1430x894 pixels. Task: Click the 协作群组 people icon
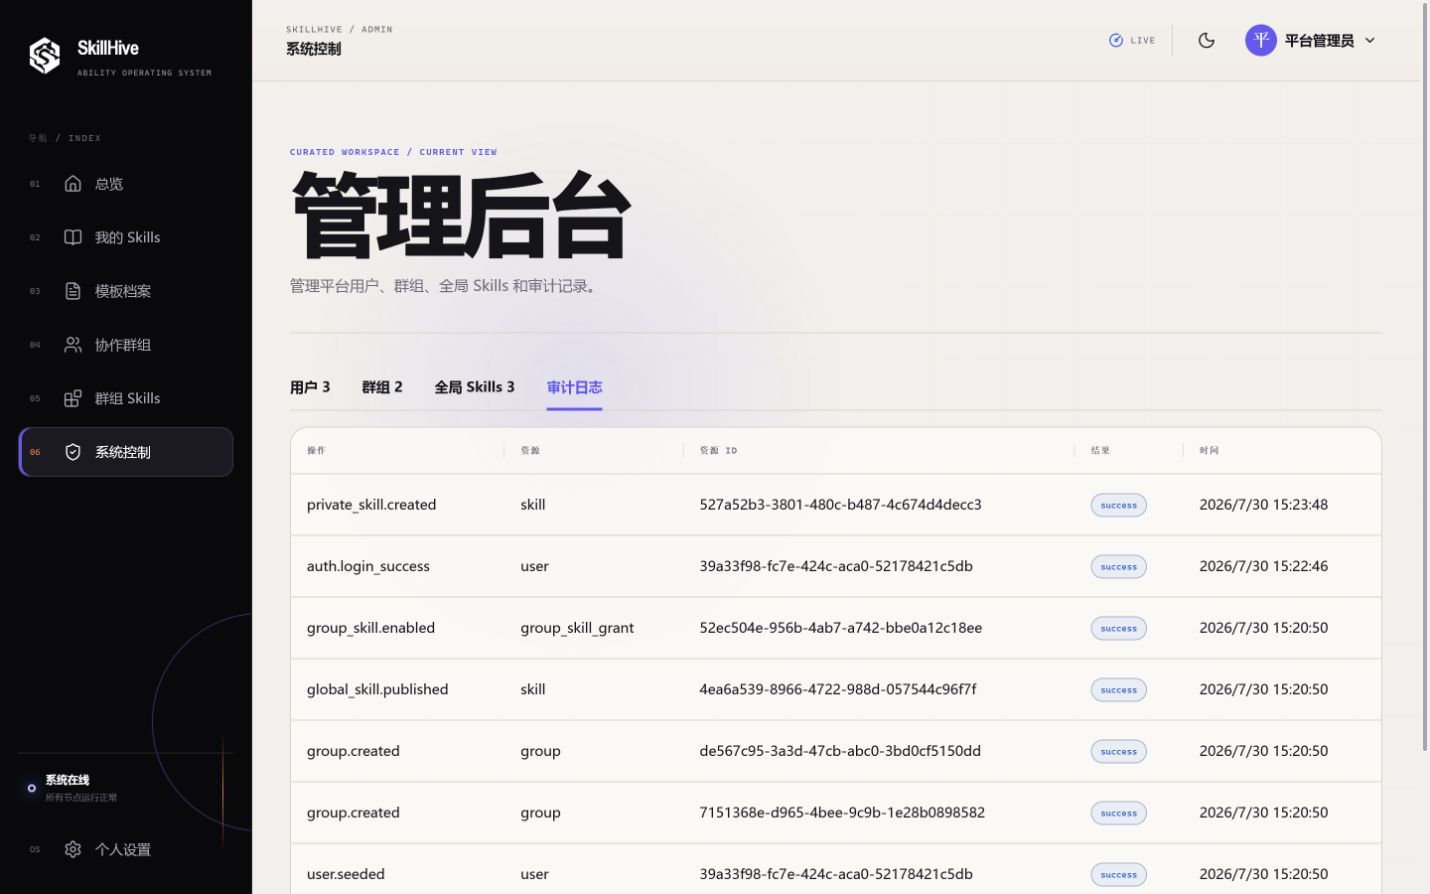pyautogui.click(x=73, y=345)
